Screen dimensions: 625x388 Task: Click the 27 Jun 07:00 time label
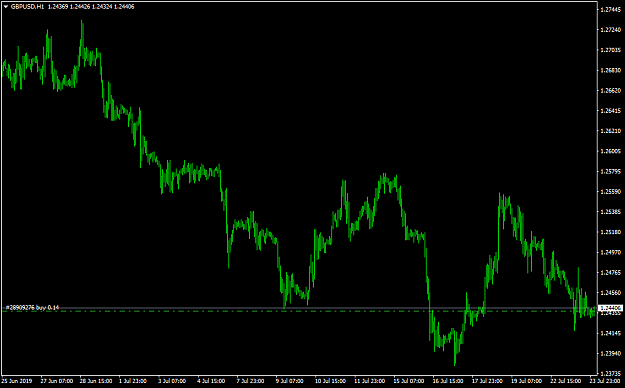point(57,381)
